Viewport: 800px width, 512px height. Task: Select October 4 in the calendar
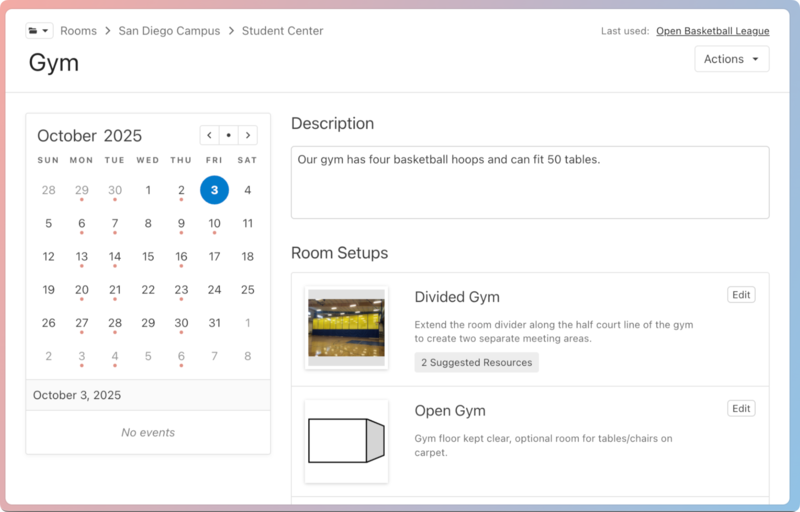[247, 190]
